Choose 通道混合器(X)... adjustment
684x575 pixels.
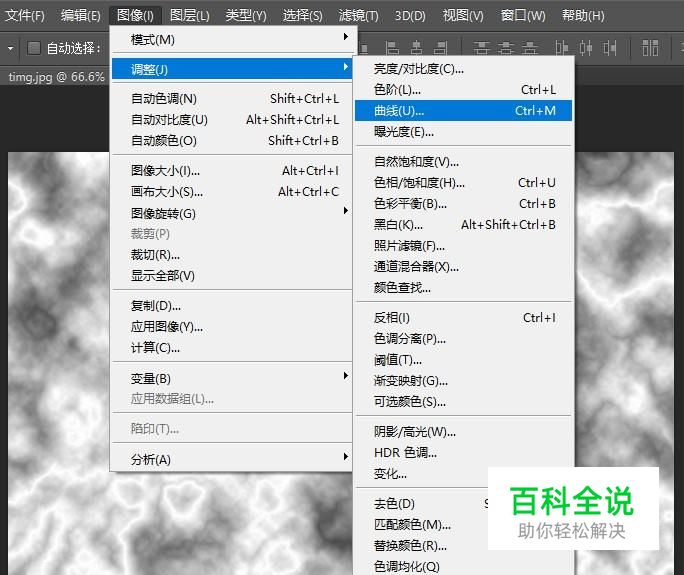[463, 266]
